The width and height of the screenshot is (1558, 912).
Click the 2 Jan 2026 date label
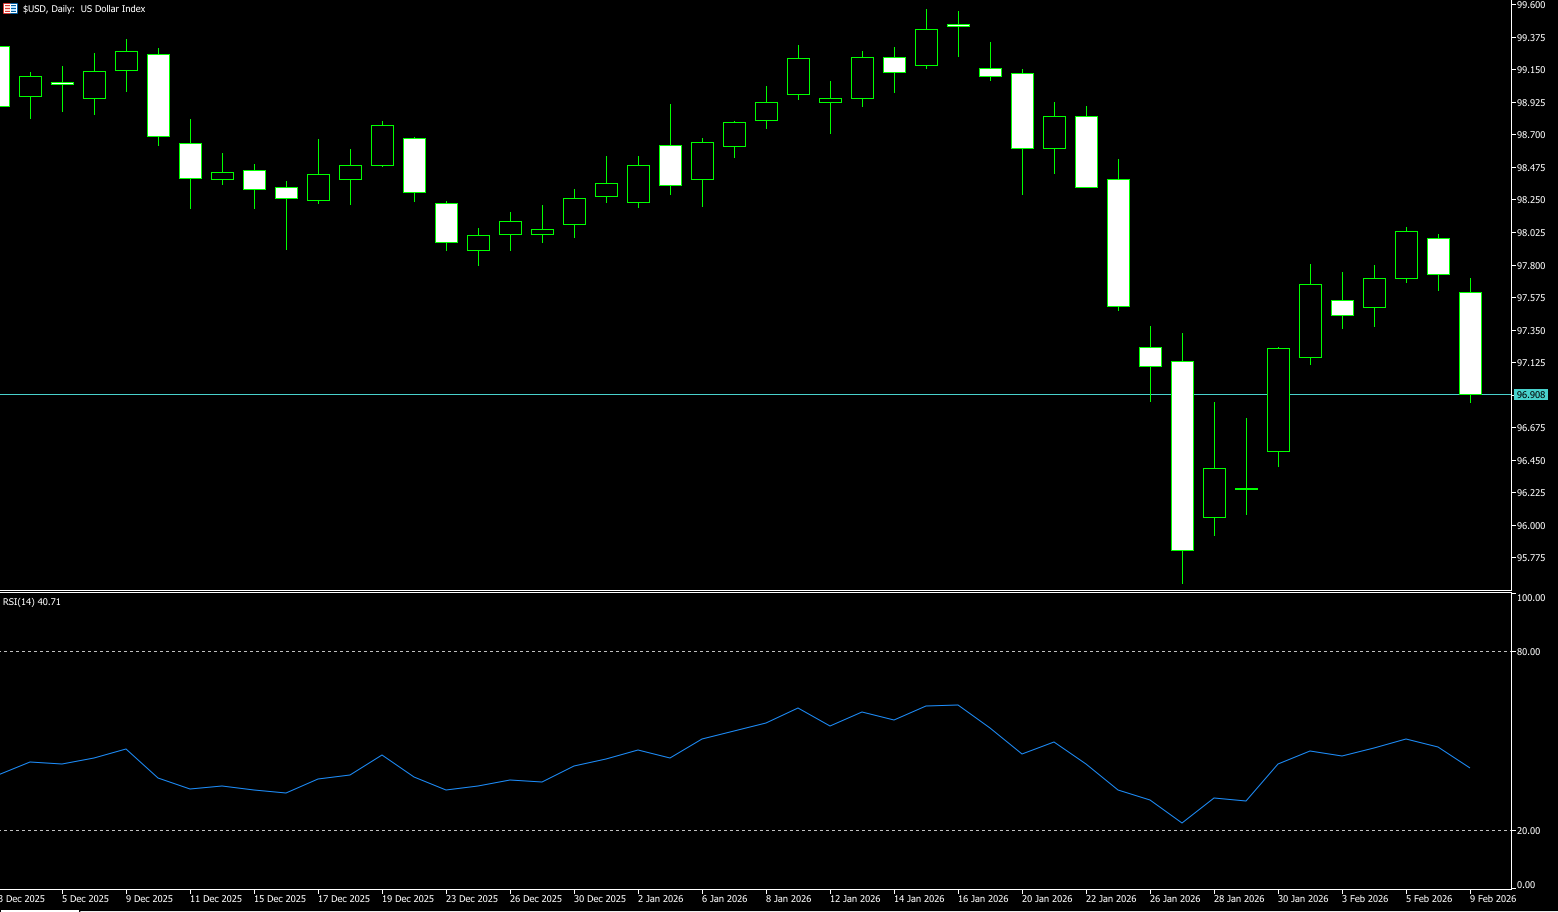(x=660, y=899)
